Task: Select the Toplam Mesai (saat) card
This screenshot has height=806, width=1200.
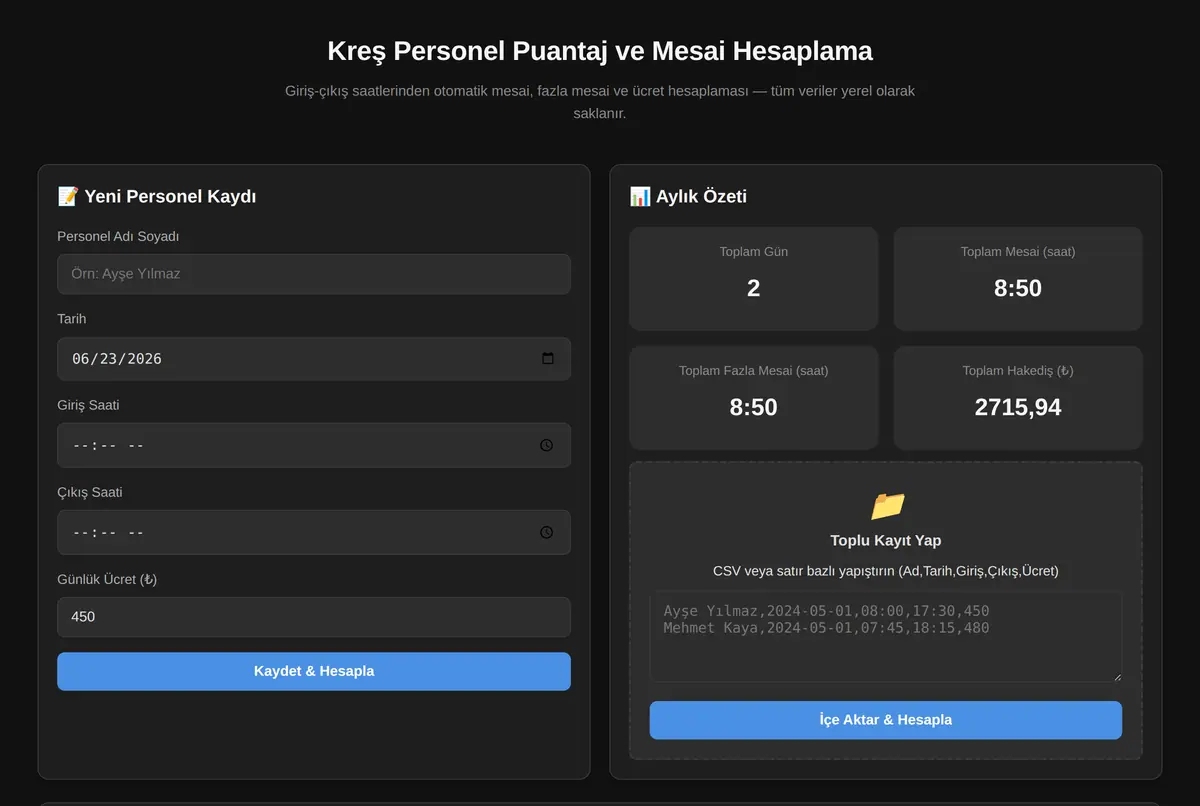Action: pos(1018,278)
